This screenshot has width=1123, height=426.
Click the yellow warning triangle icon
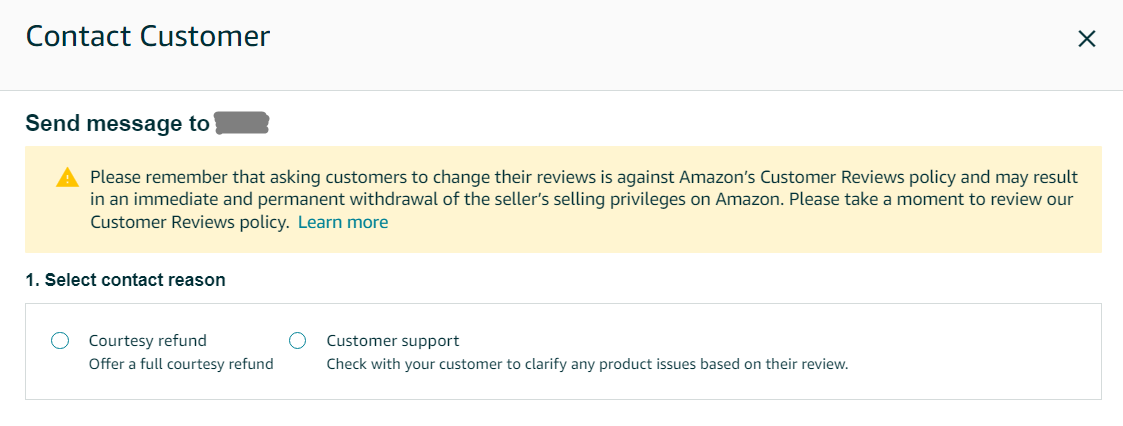[67, 178]
